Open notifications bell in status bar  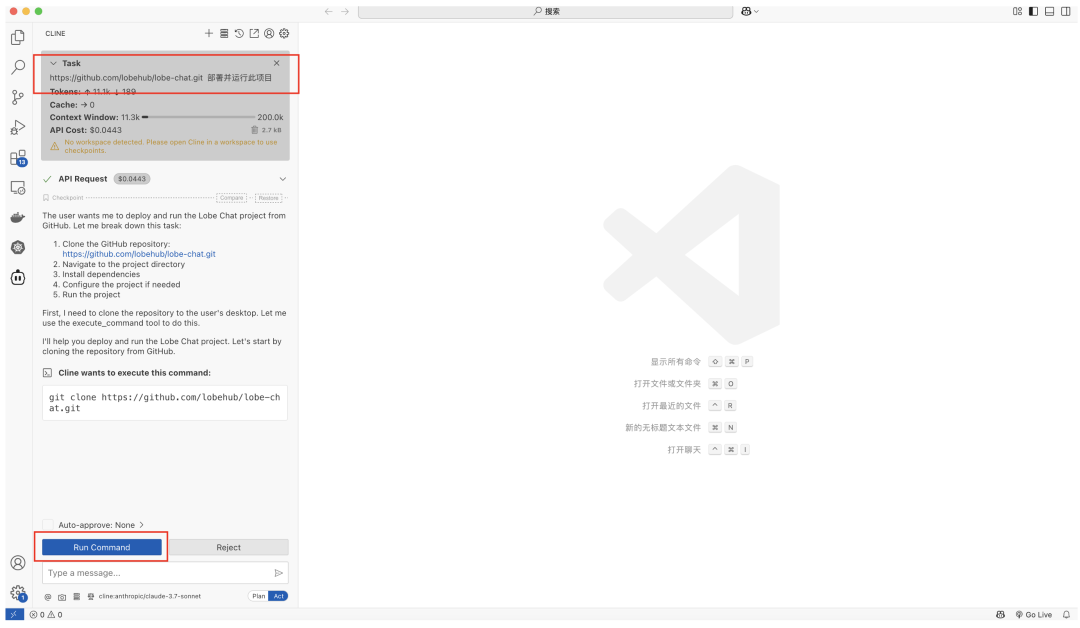coord(1066,614)
